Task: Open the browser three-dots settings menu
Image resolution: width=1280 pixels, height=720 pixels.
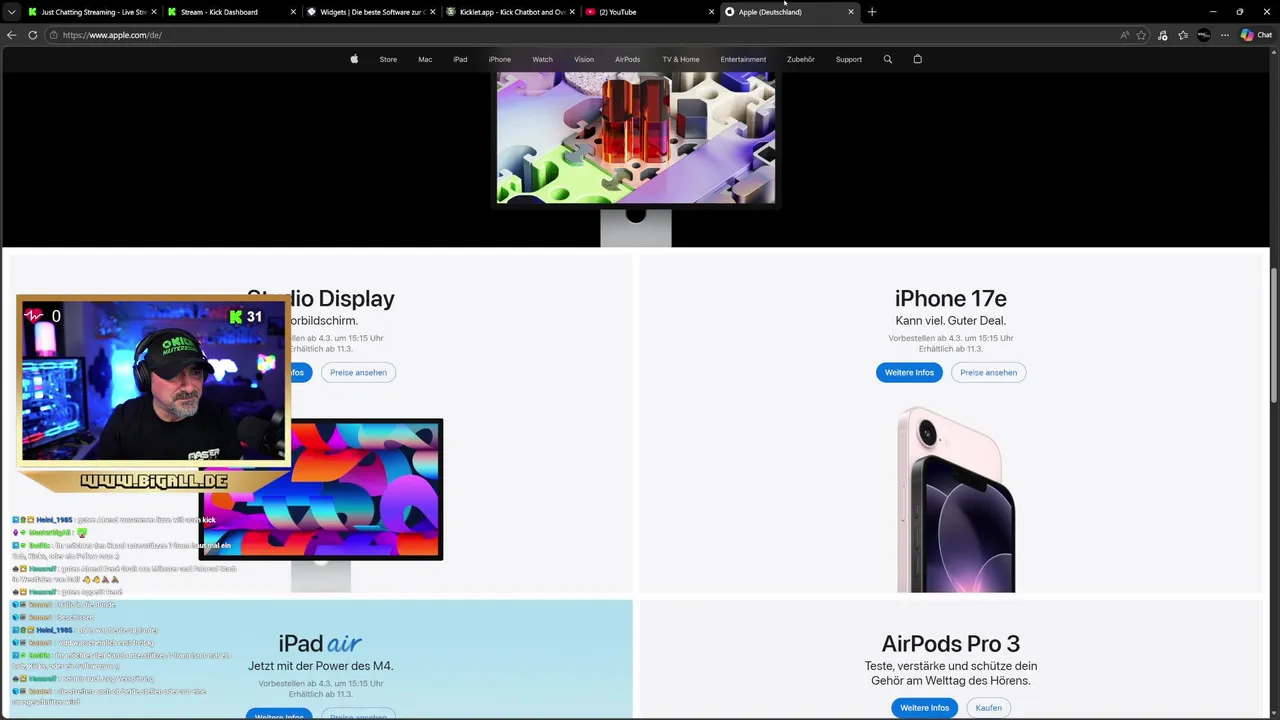Action: [x=1225, y=35]
